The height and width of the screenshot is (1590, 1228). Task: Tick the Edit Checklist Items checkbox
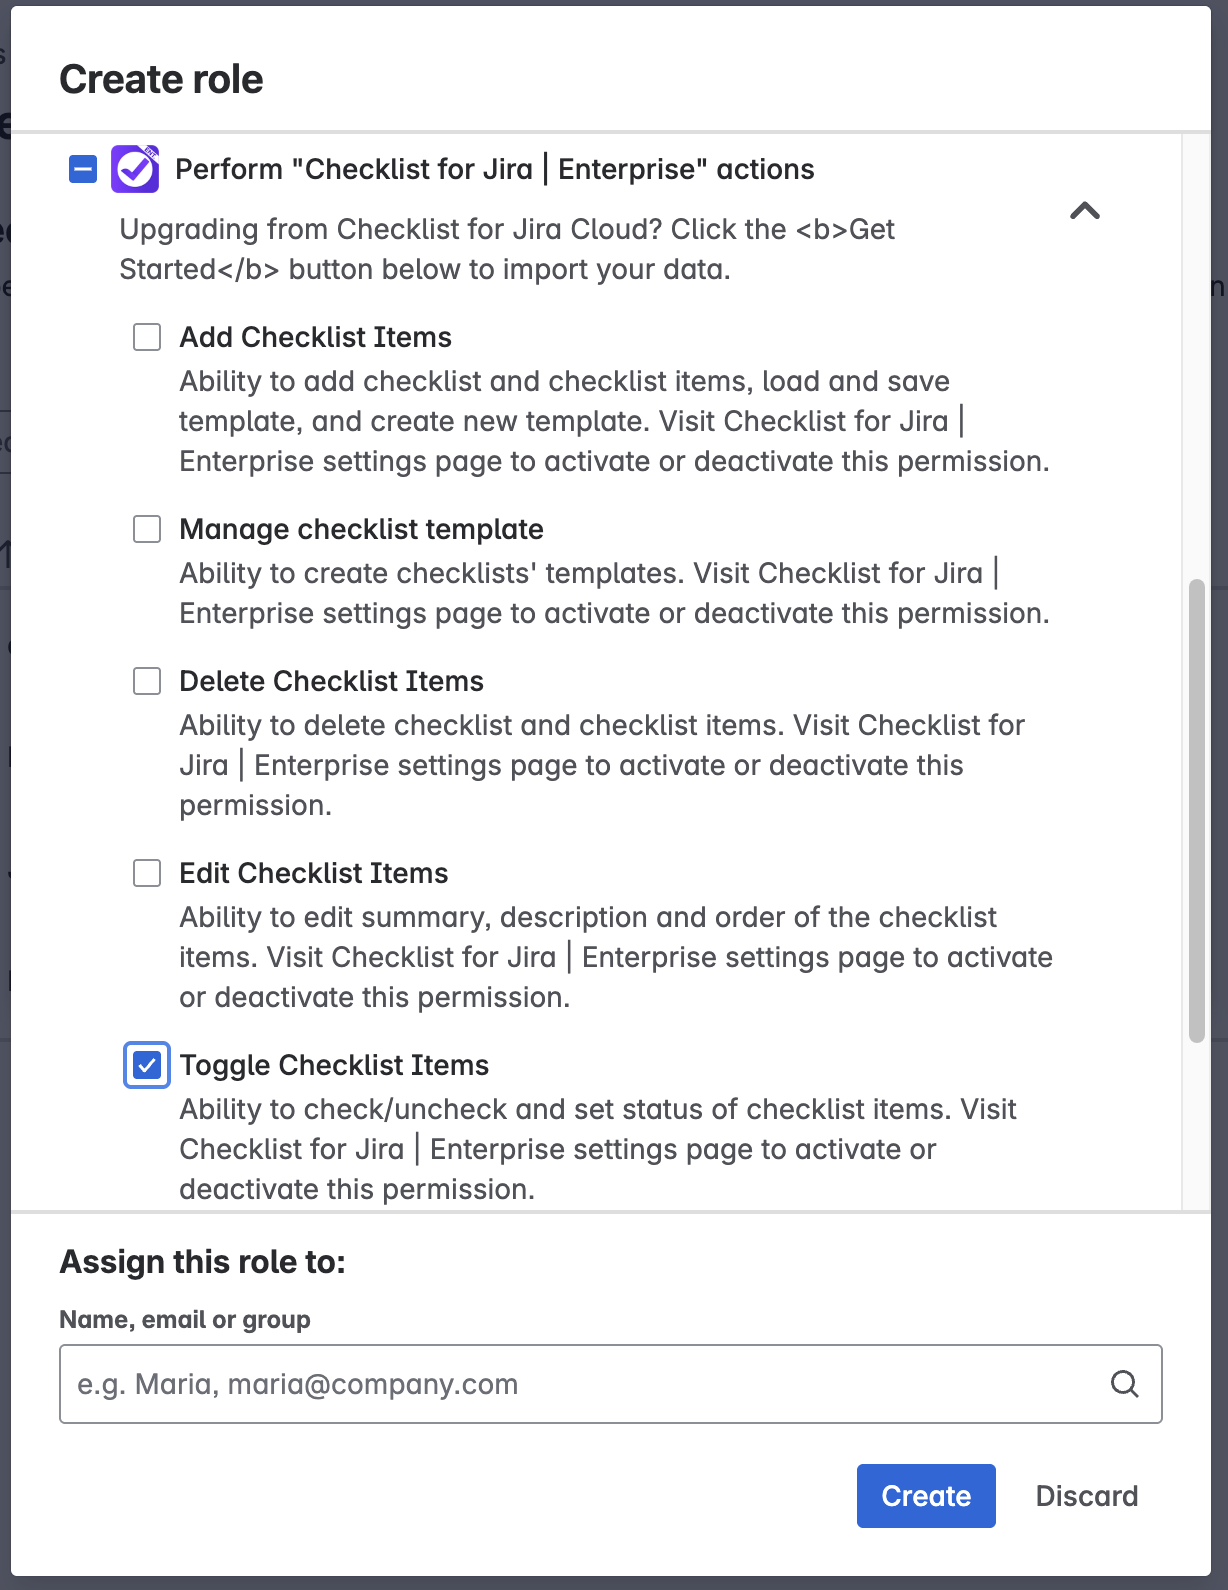click(x=147, y=873)
